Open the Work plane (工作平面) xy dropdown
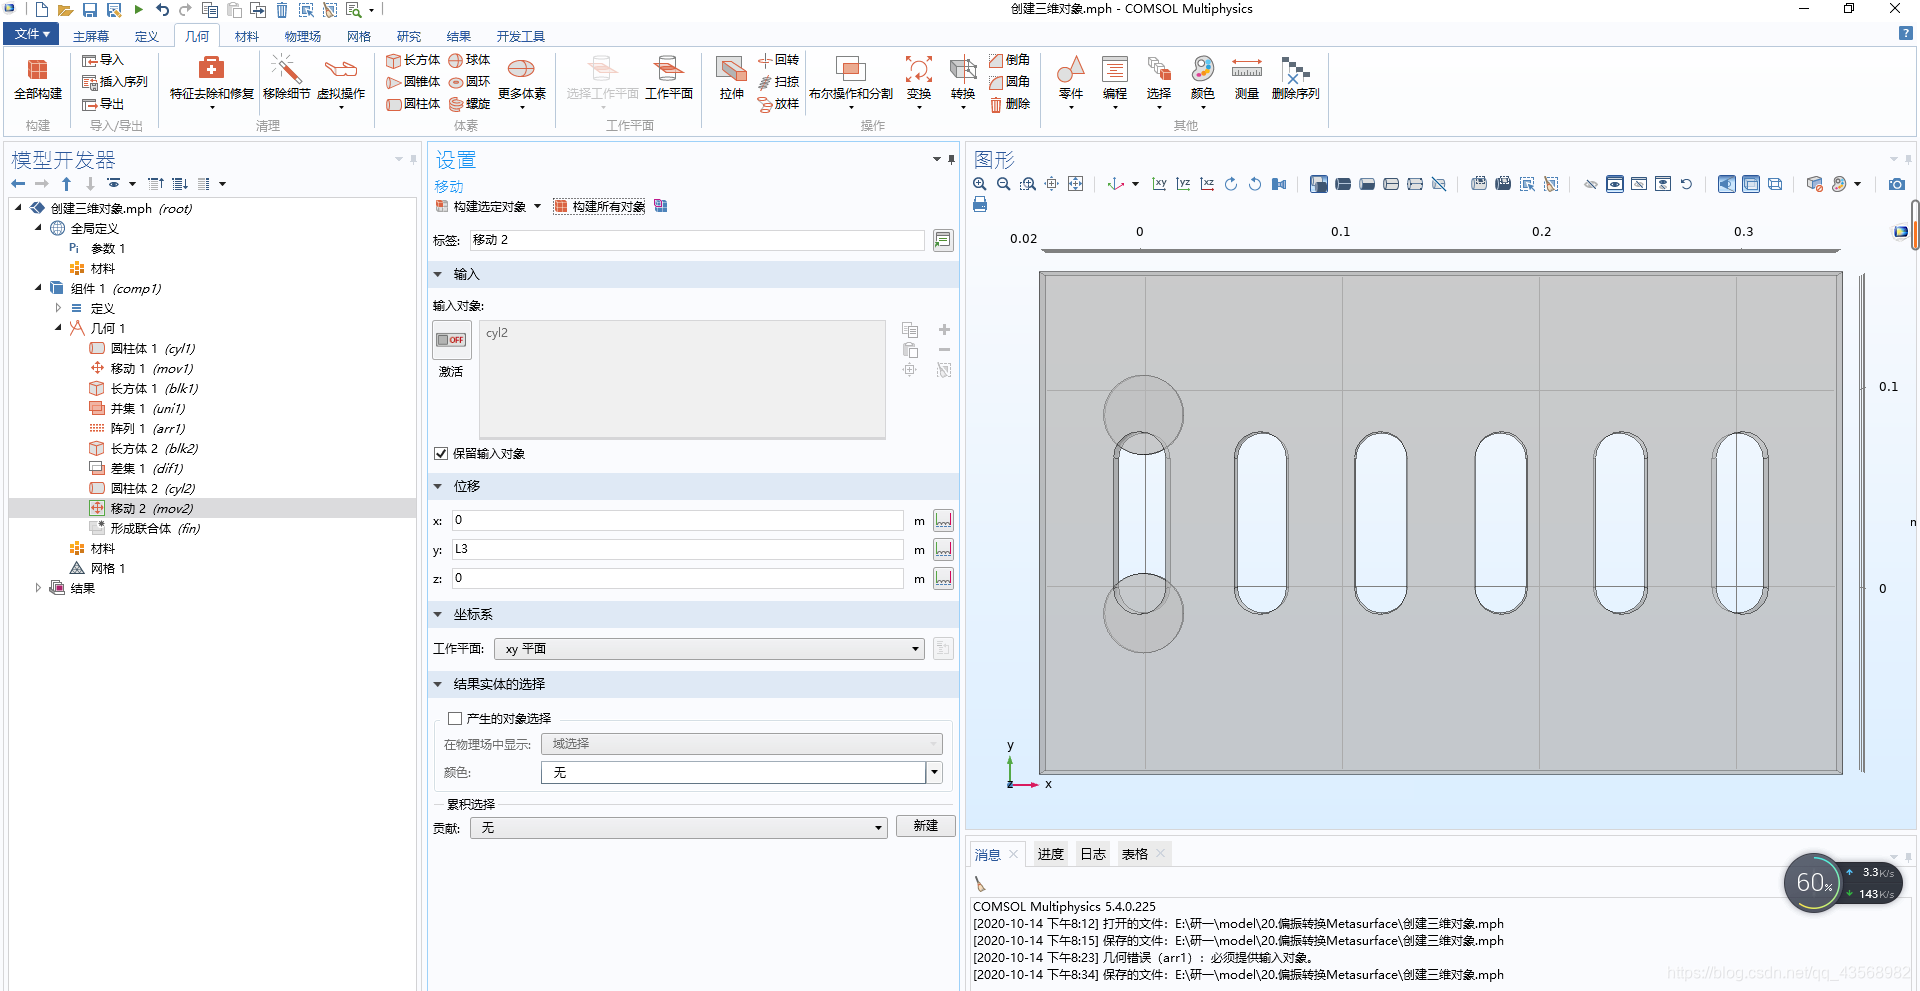This screenshot has height=991, width=1920. tap(709, 649)
